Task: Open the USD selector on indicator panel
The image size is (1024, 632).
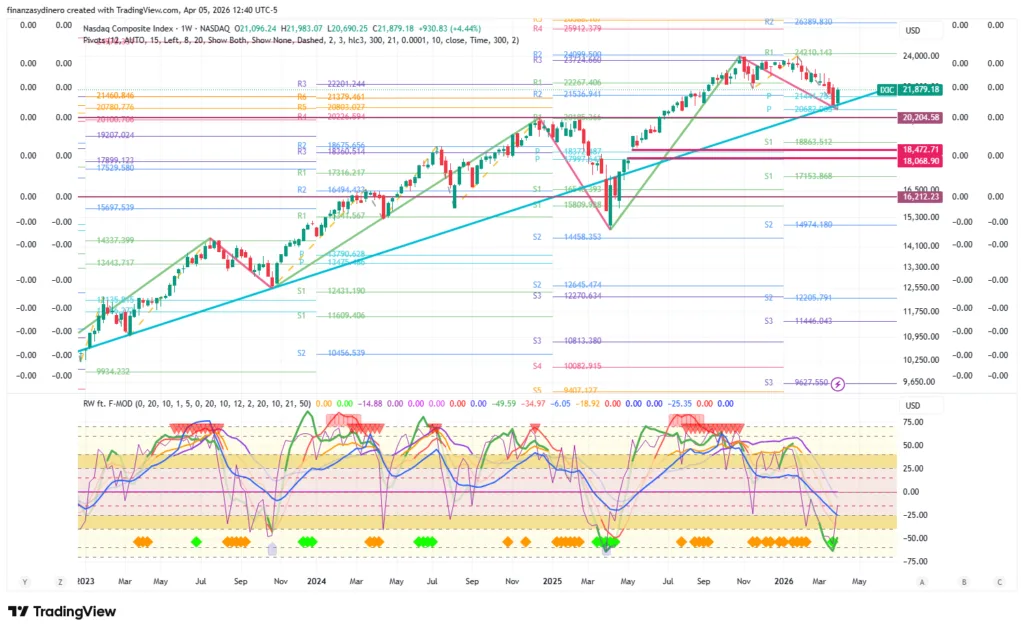Action: [x=912, y=406]
